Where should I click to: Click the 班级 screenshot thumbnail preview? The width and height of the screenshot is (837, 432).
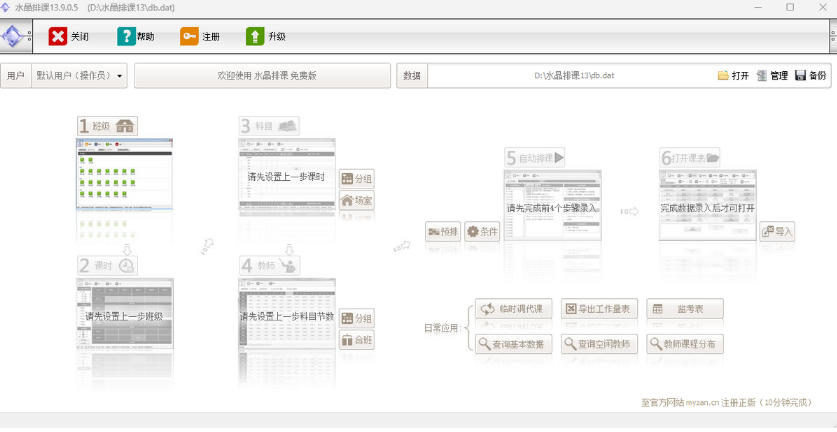[x=125, y=175]
